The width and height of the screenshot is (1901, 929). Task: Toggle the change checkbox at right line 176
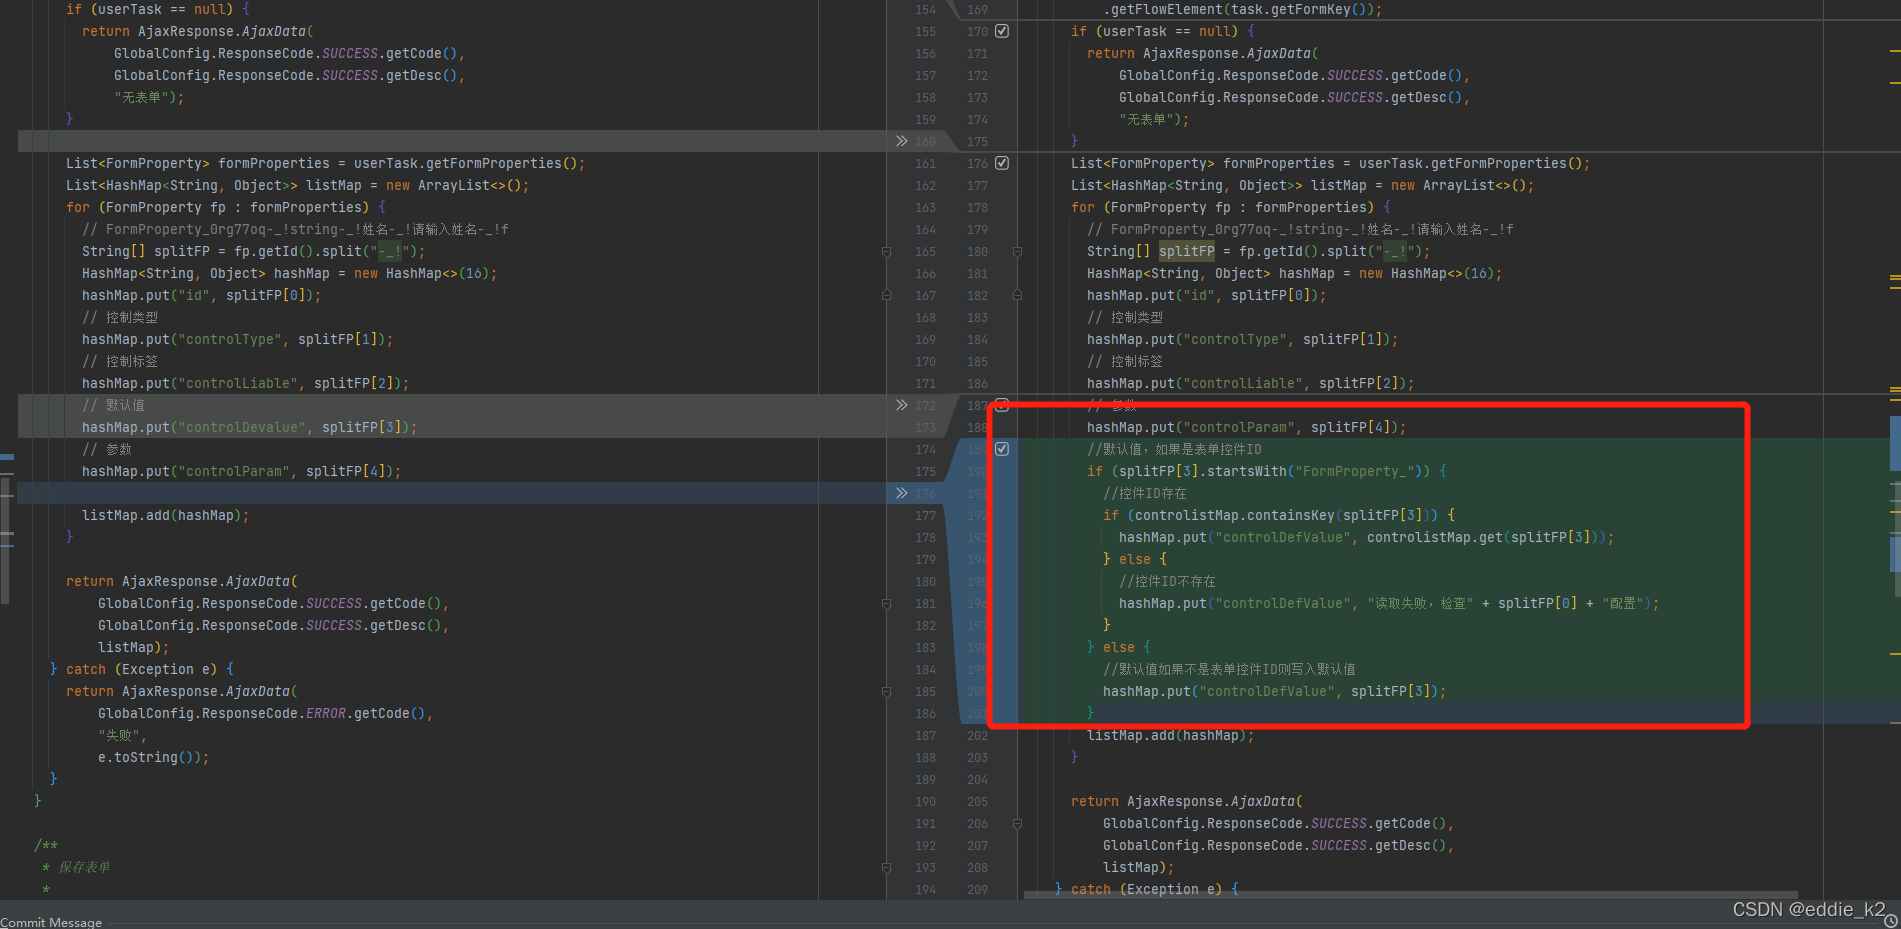pyautogui.click(x=1002, y=163)
